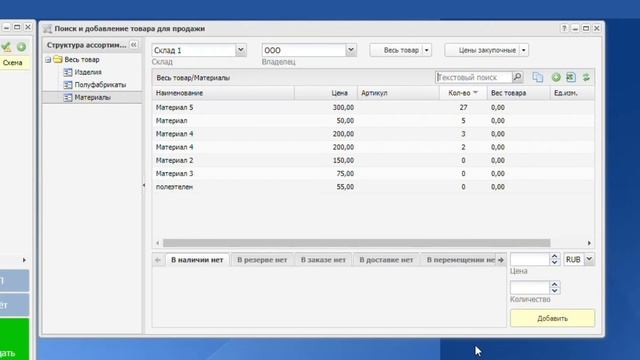Viewport: 640px width, 360px height.
Task: Click the green refresh arrows icon
Action: click(586, 77)
